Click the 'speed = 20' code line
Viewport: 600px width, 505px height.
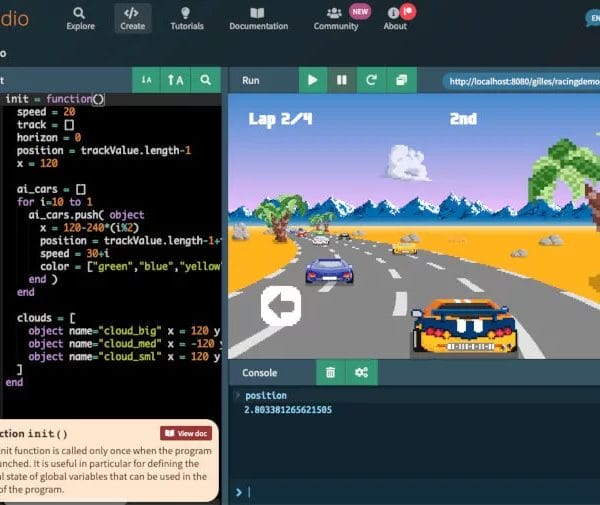(x=46, y=112)
